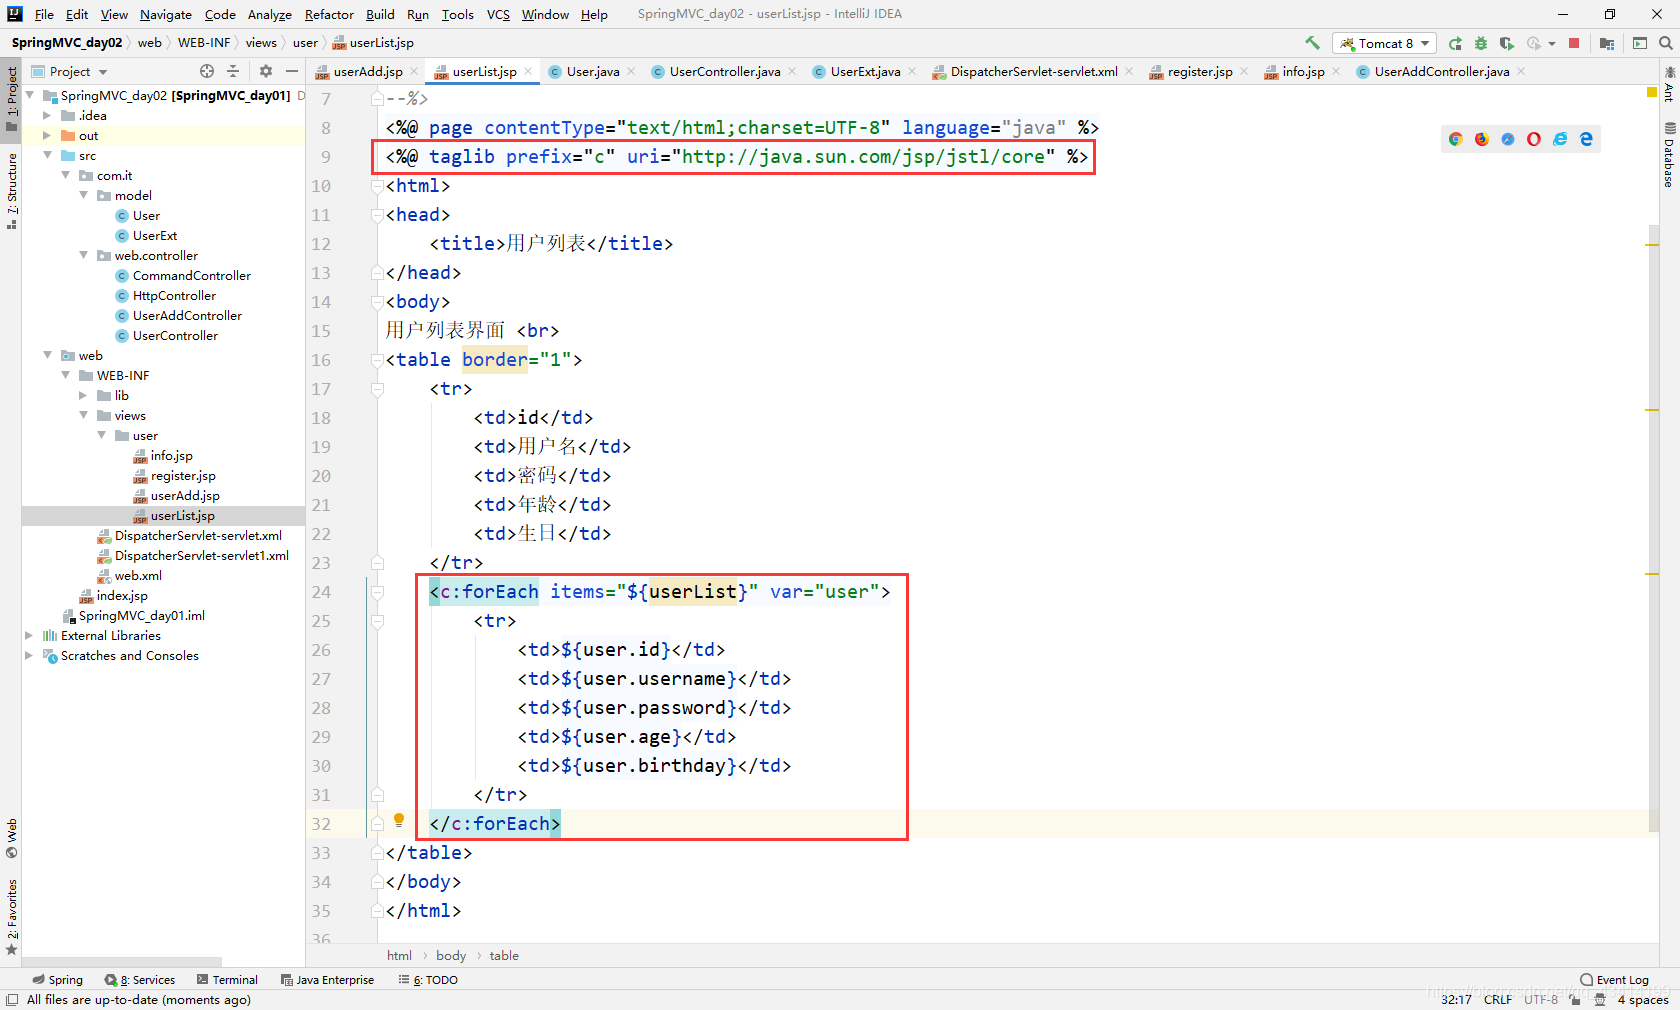
Task: Open the Database tool window
Action: point(1669,154)
